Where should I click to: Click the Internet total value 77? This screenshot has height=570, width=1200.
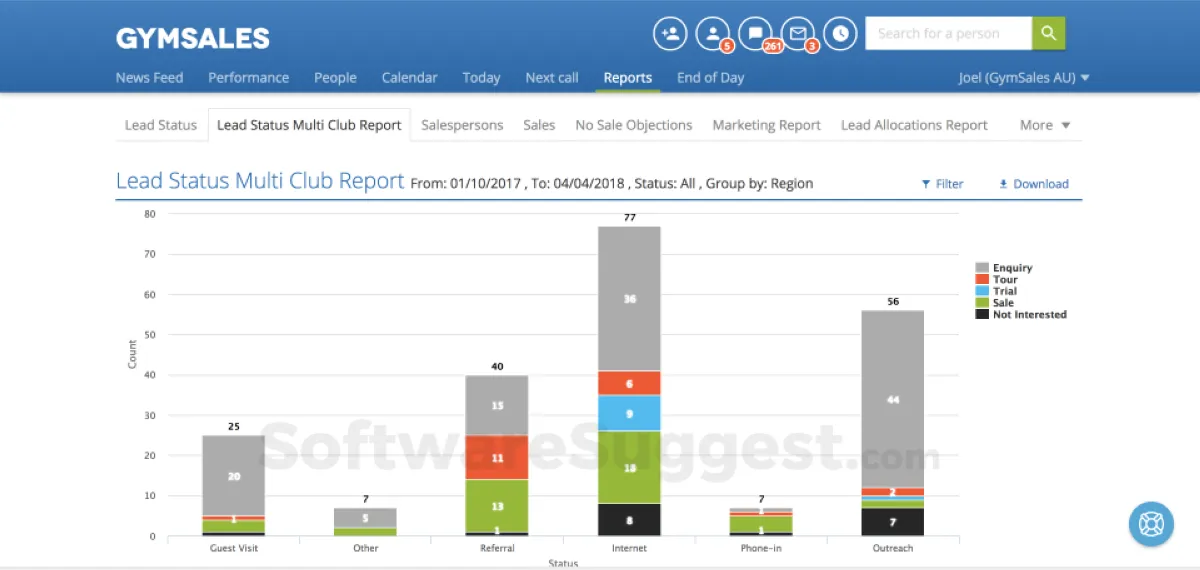tap(630, 217)
